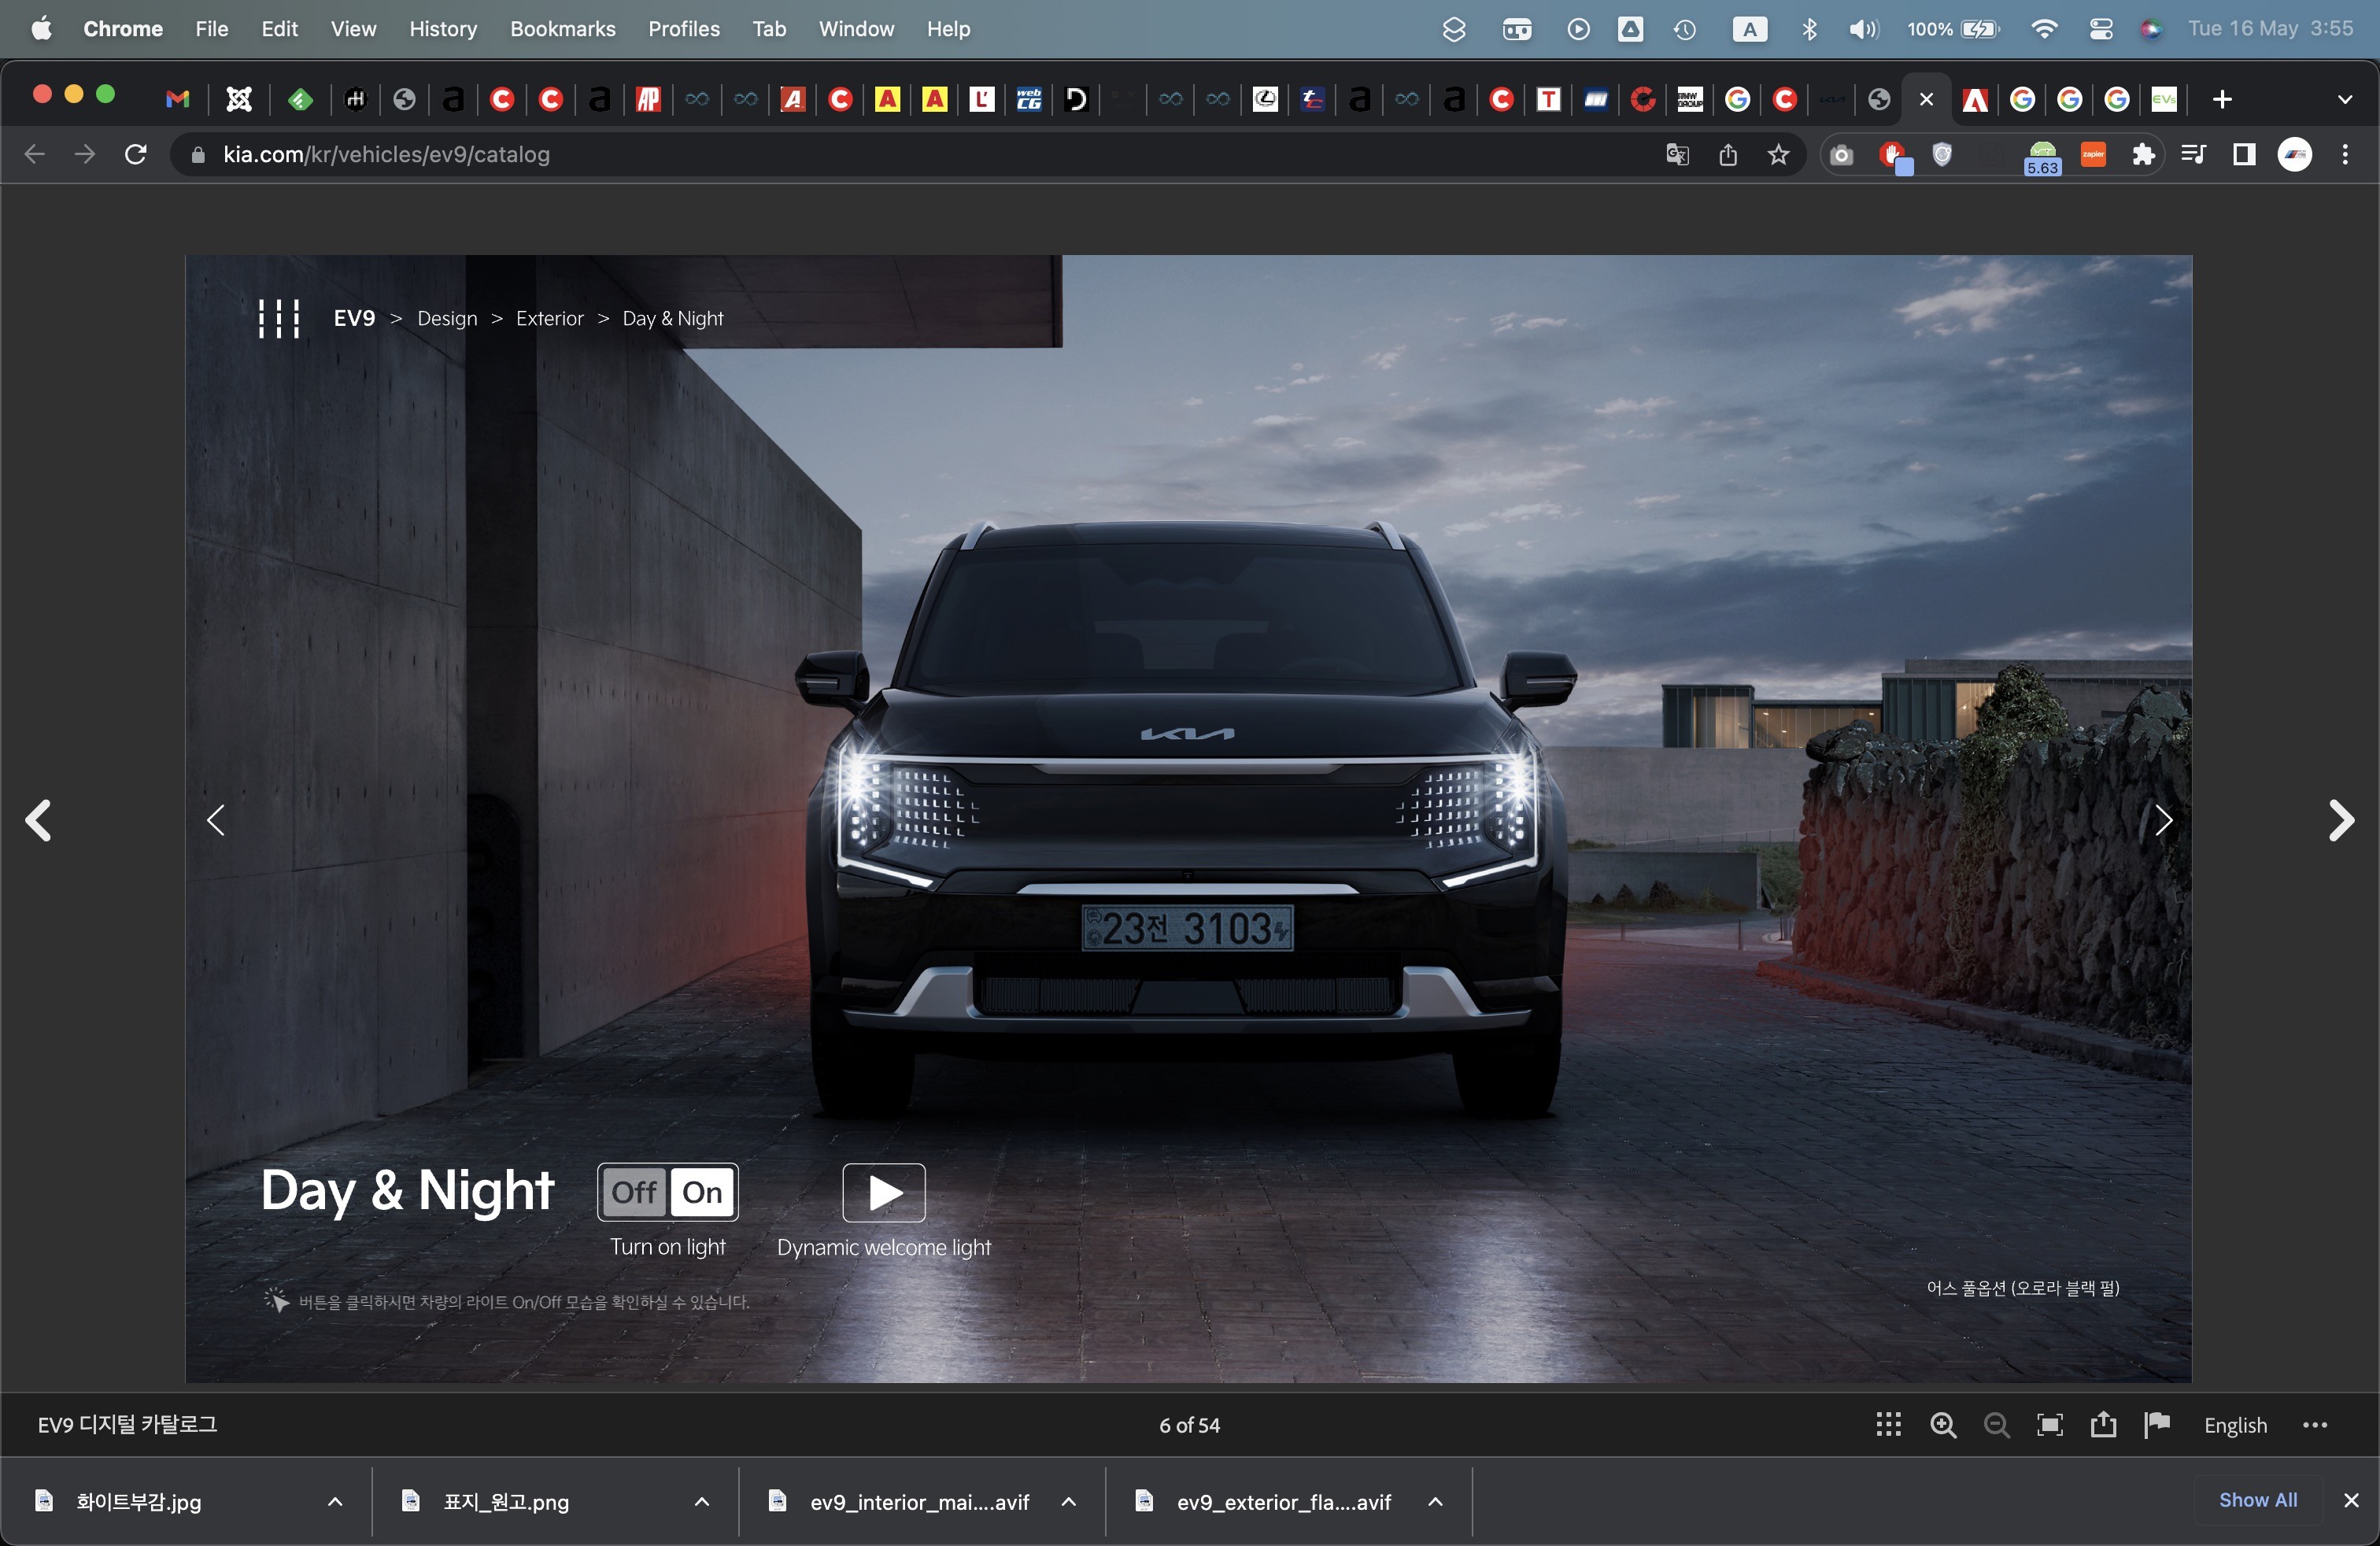This screenshot has height=1546, width=2380.
Task: Open the Chrome extensions puzzle icon
Action: 2143,154
